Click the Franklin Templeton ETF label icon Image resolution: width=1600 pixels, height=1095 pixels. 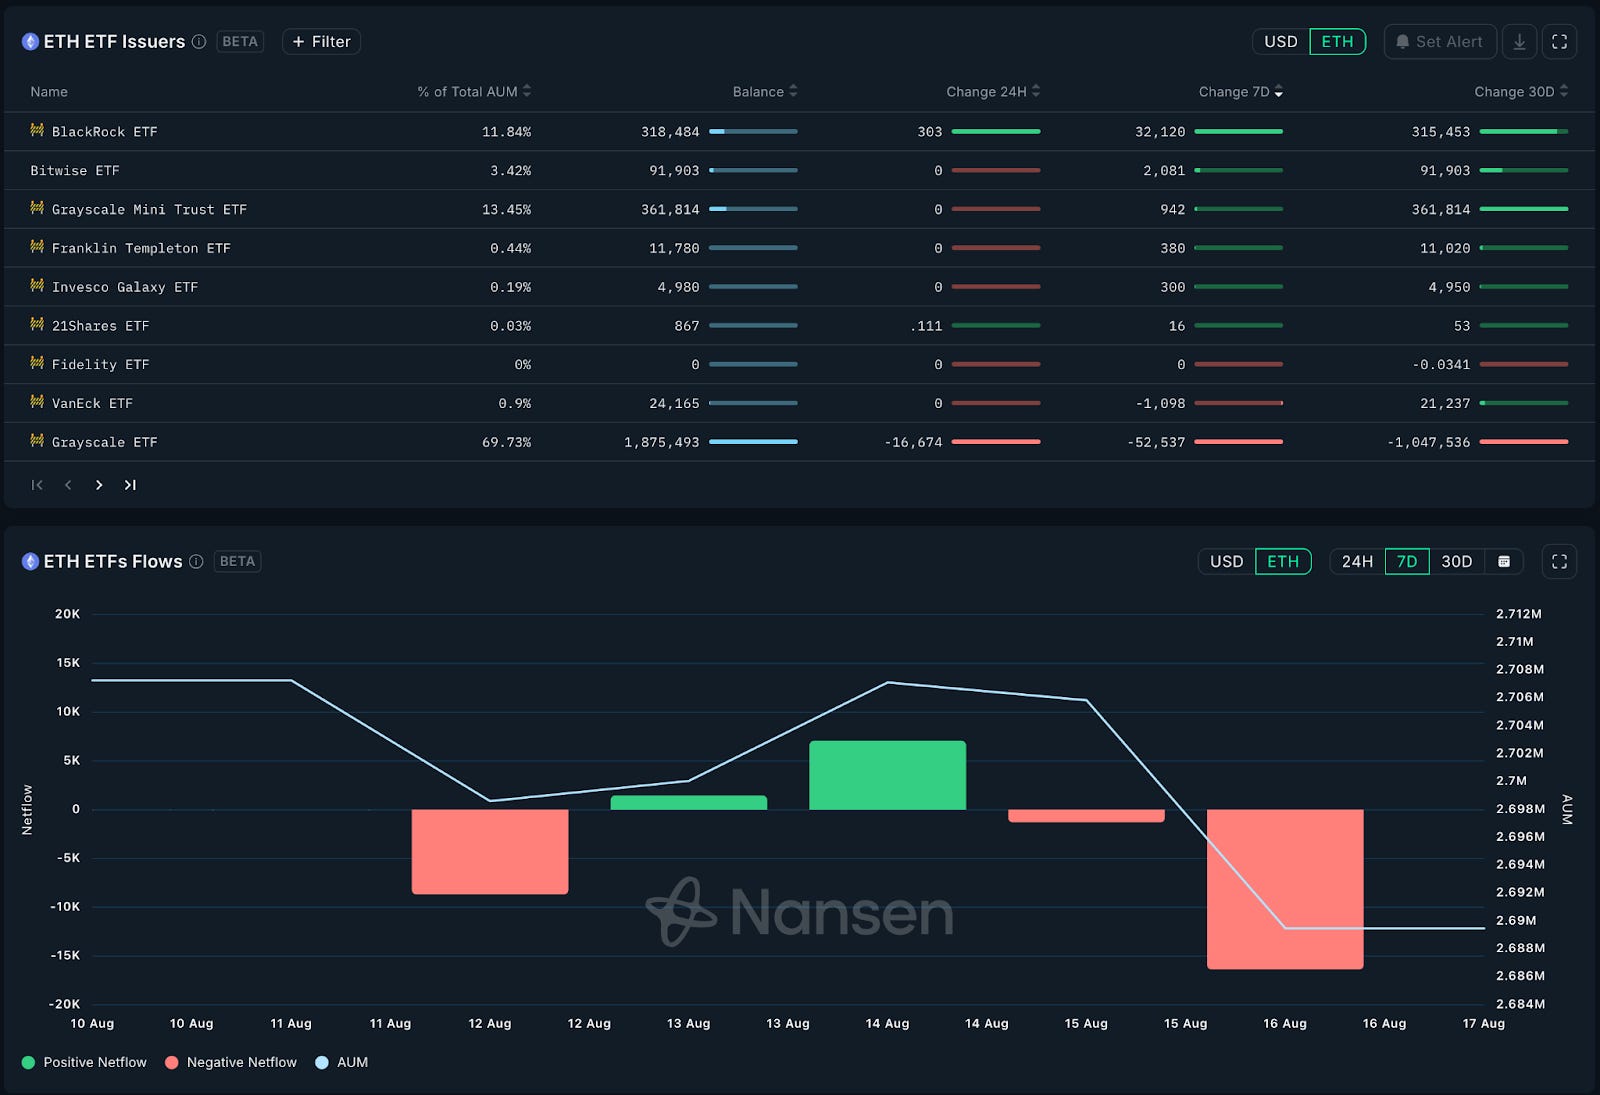coord(37,247)
